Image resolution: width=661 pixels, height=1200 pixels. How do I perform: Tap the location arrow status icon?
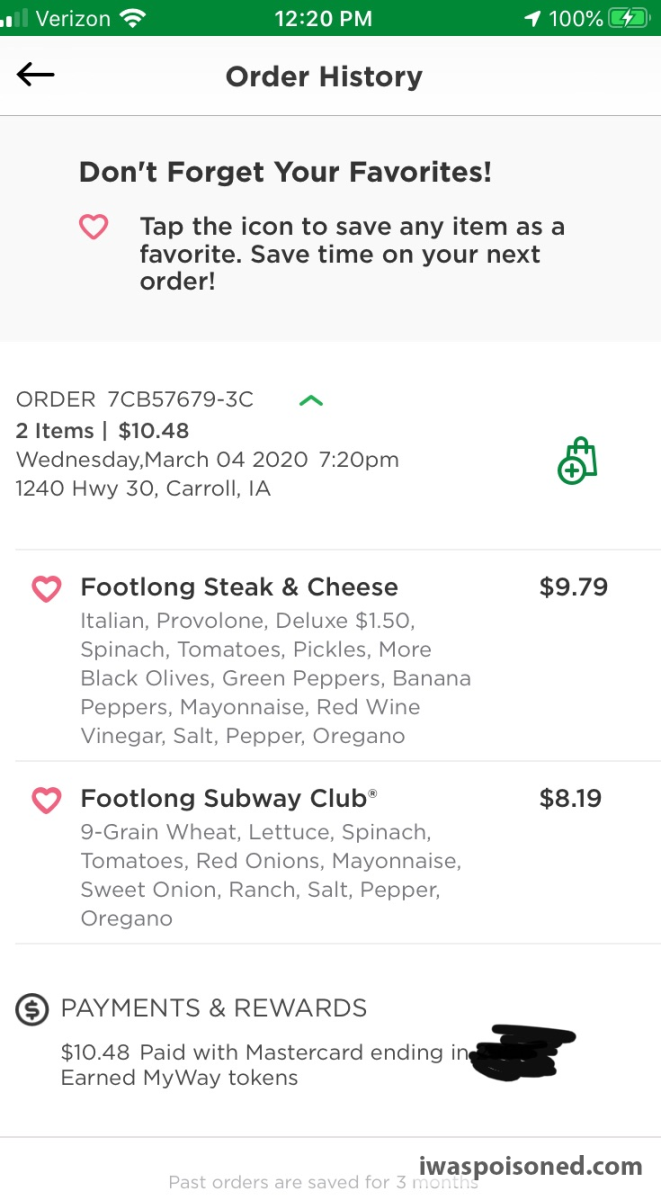(532, 18)
